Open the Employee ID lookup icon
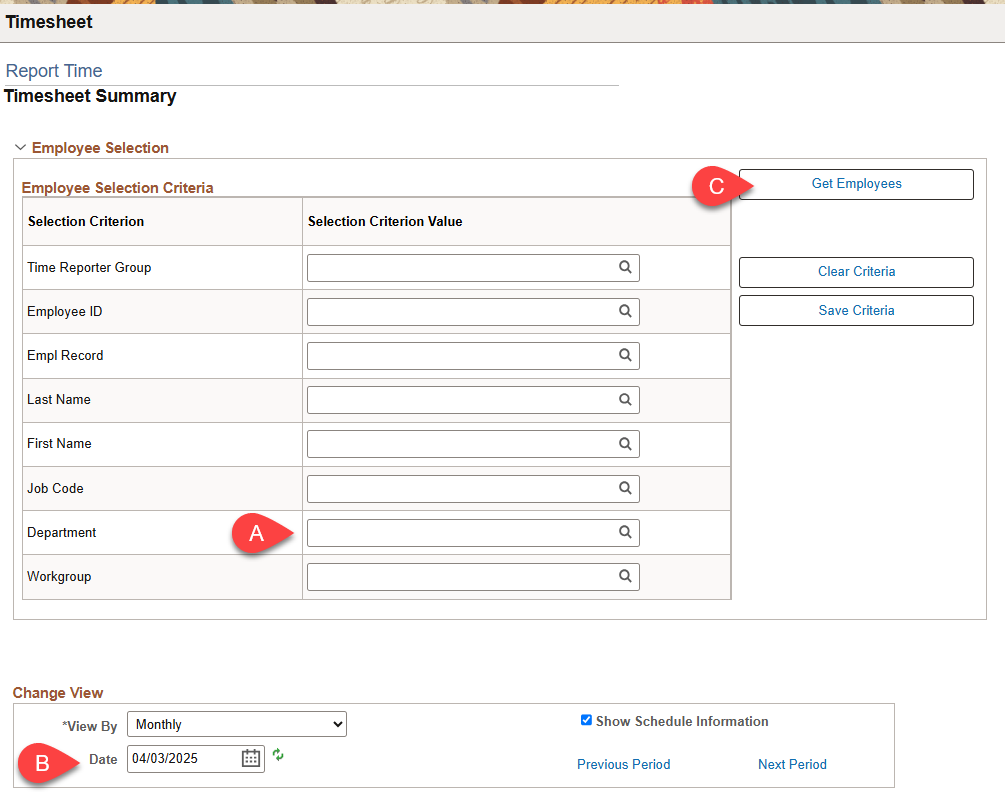This screenshot has width=1005, height=799. tap(625, 311)
